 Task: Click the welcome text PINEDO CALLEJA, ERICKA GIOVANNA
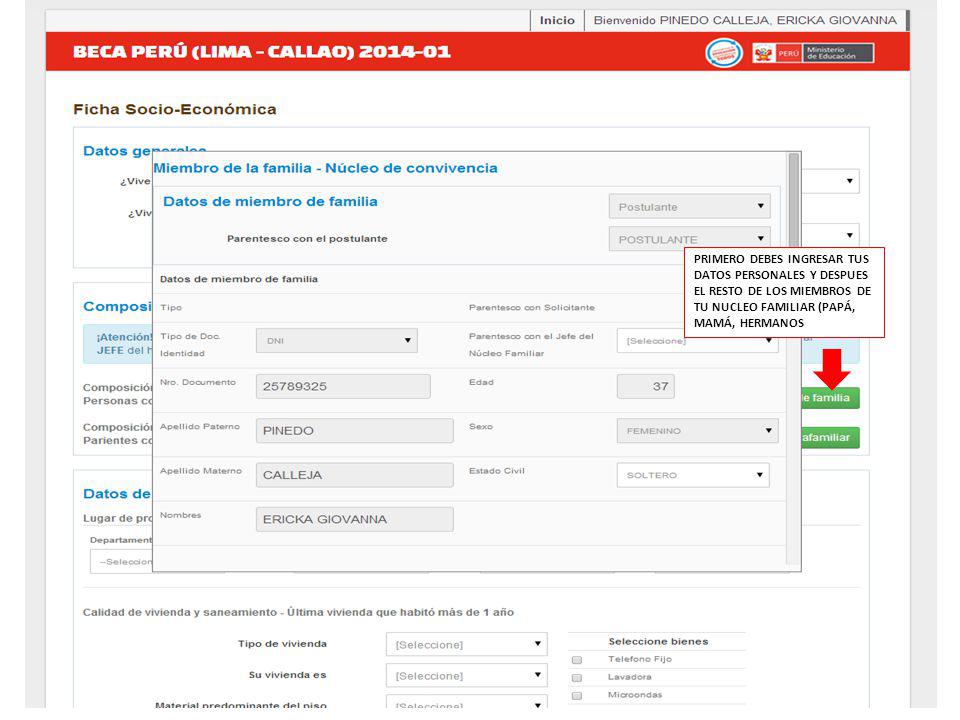(778, 20)
